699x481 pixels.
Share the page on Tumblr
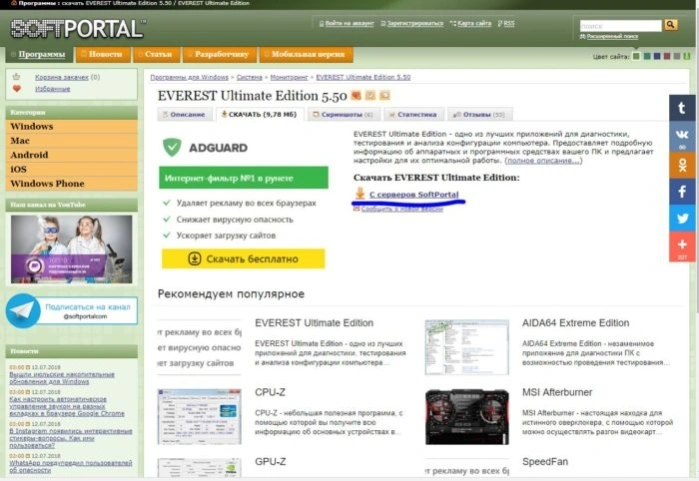682,108
